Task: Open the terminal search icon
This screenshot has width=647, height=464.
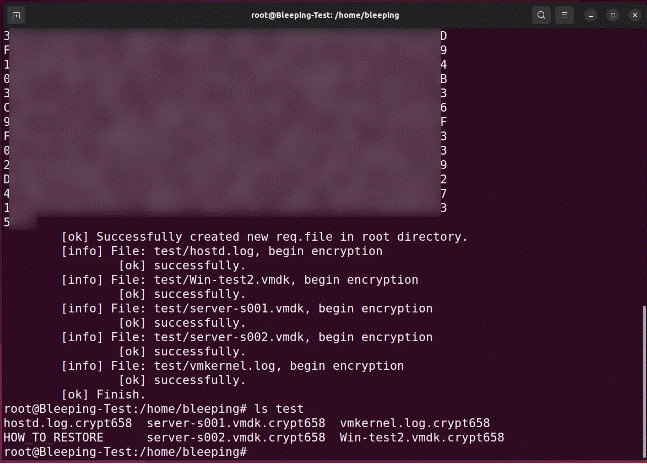Action: click(x=541, y=15)
